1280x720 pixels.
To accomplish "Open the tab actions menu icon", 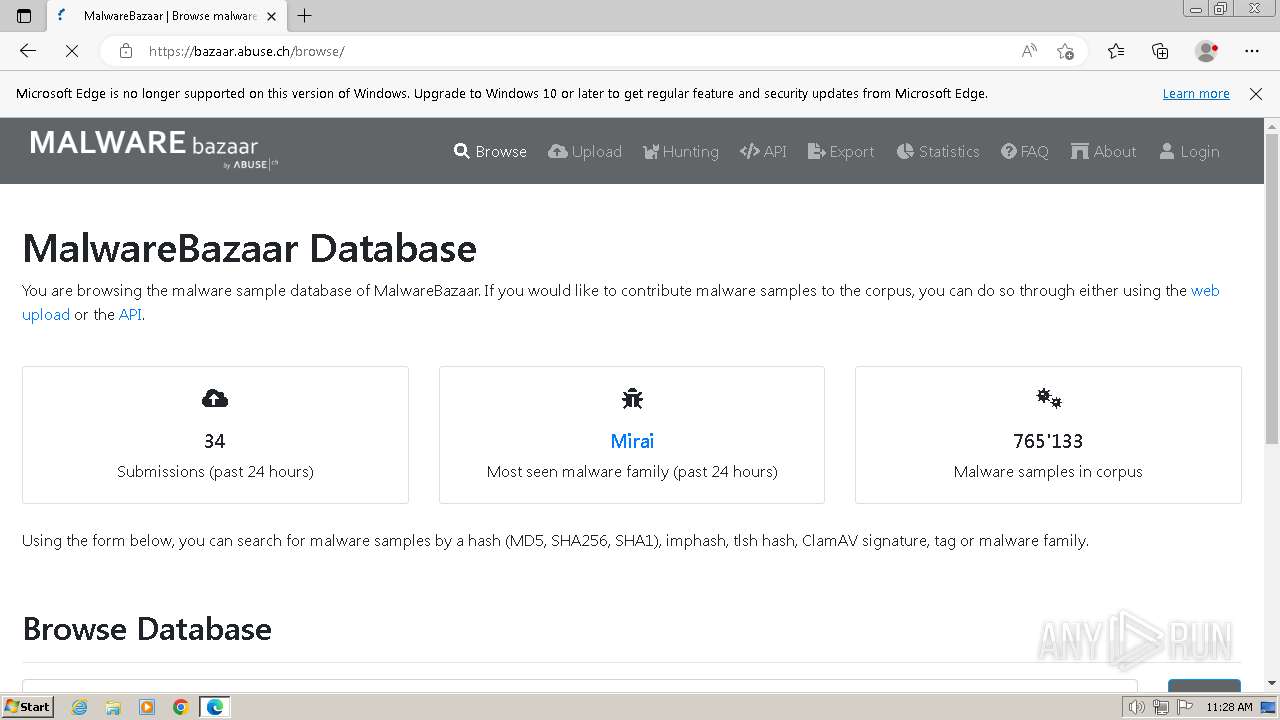I will click(x=24, y=15).
